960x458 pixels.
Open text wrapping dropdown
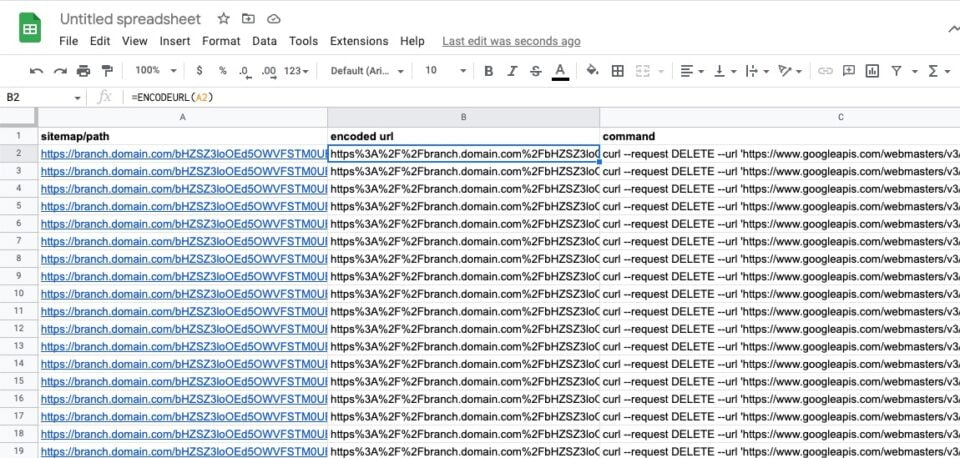point(757,71)
